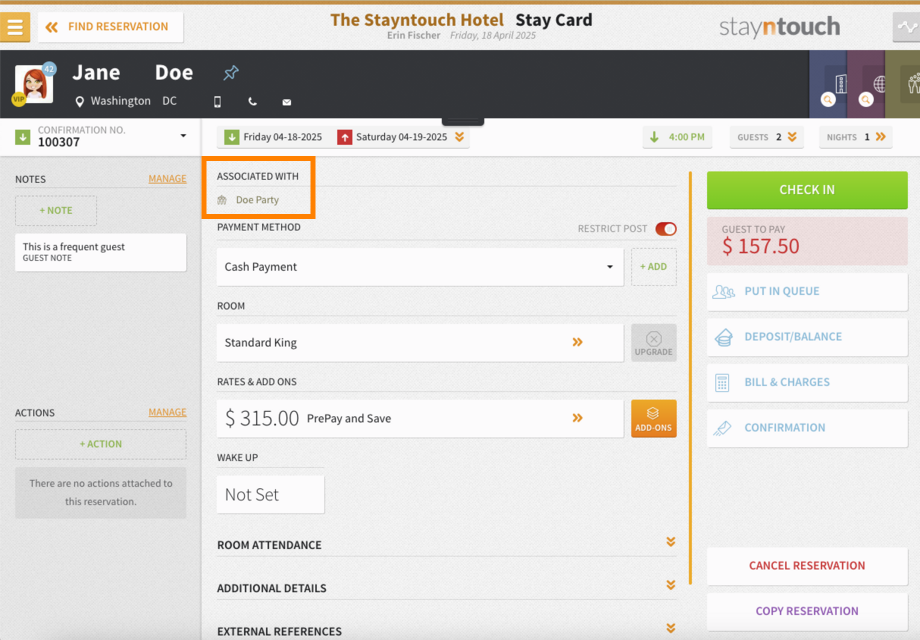Open the Add-Ons button
920x640 pixels.
coord(654,418)
